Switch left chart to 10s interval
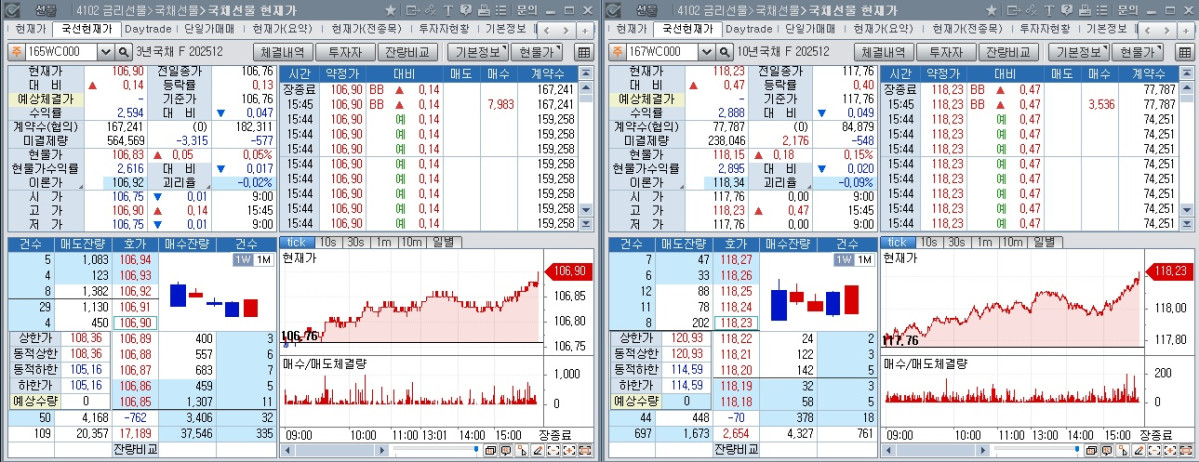This screenshot has height=462, width=1199. pos(327,242)
